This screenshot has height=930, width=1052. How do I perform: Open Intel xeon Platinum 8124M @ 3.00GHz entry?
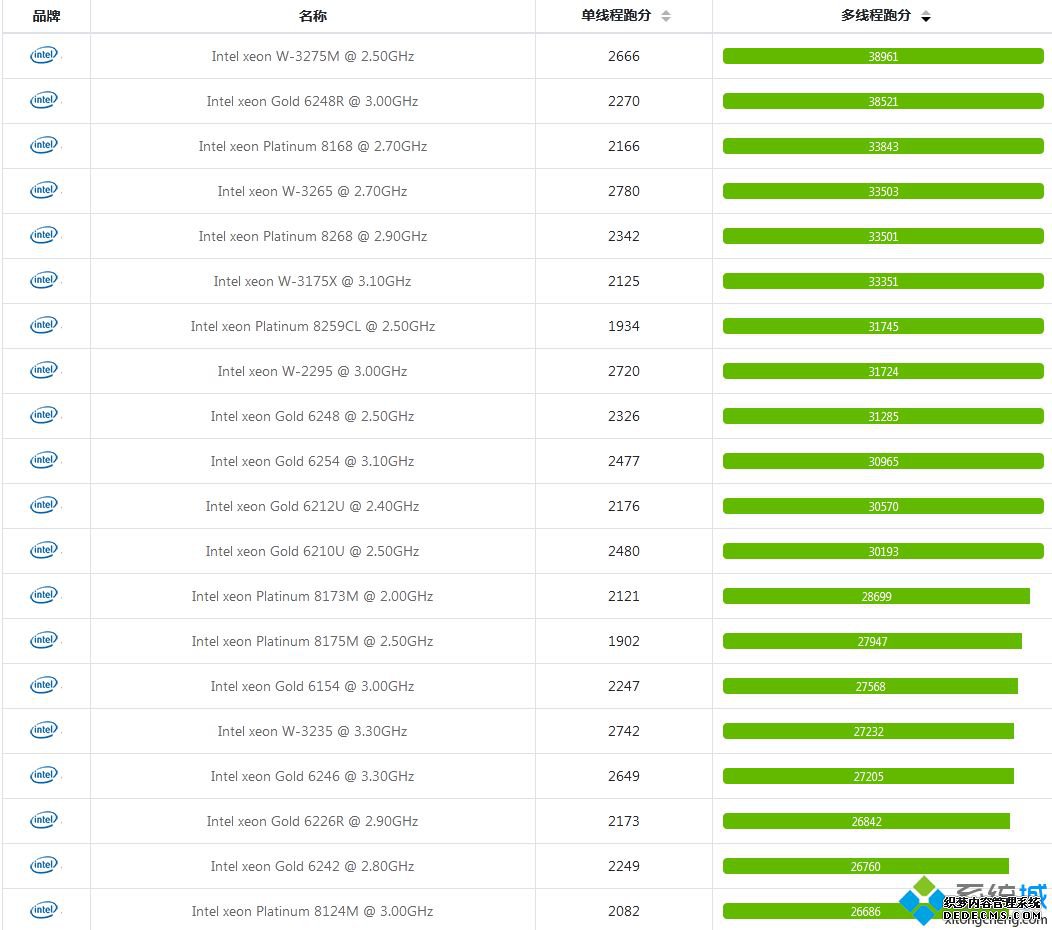[x=313, y=911]
